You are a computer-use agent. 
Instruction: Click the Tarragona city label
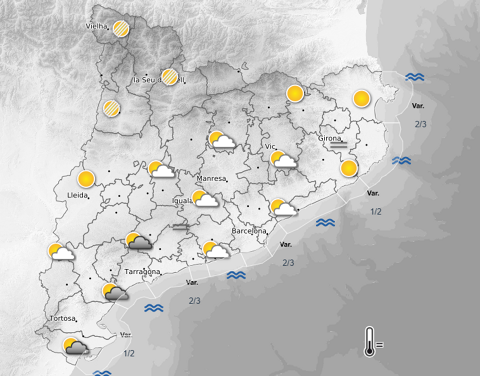(142, 272)
